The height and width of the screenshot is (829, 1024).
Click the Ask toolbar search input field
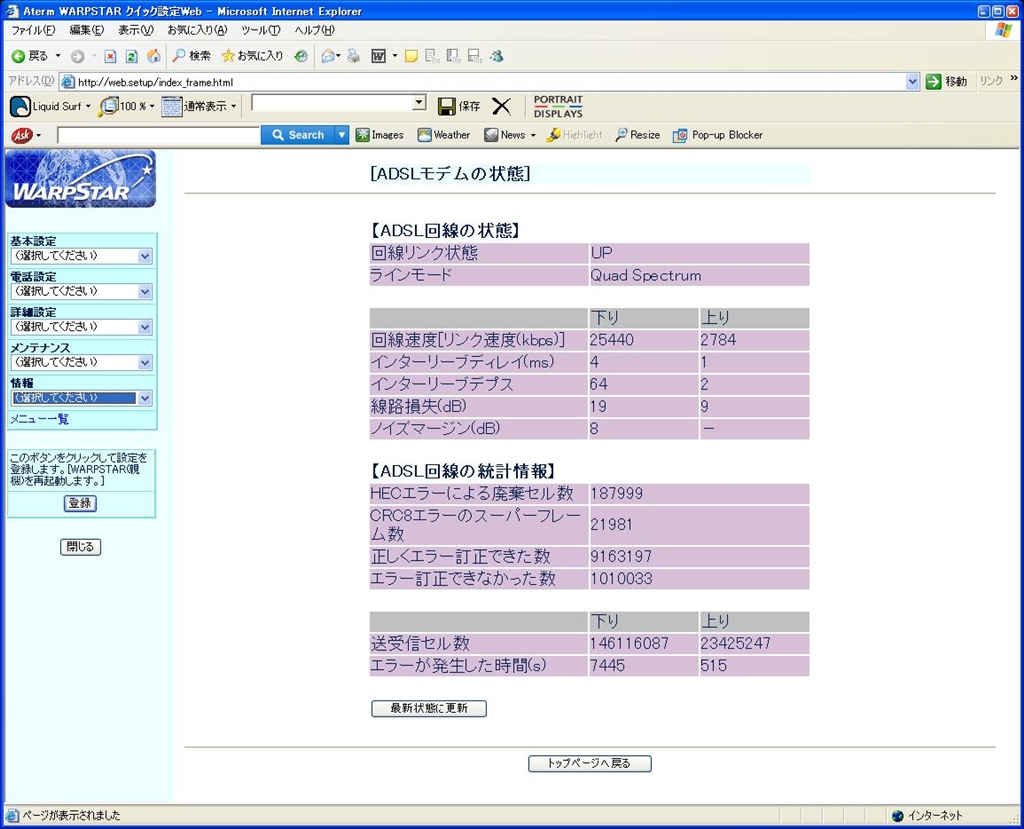click(159, 135)
